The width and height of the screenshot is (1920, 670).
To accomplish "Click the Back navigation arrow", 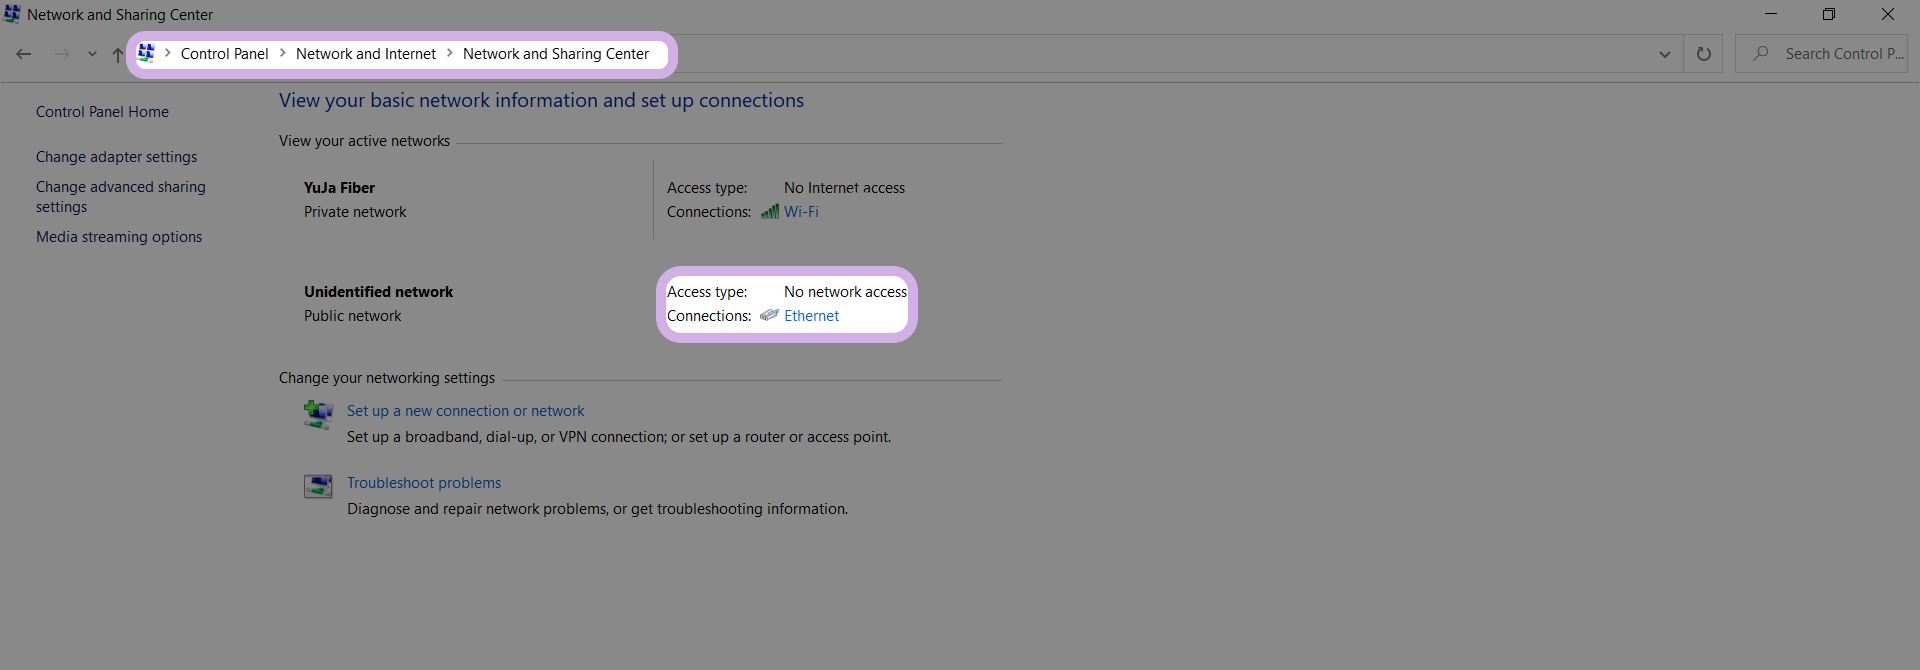I will [24, 54].
